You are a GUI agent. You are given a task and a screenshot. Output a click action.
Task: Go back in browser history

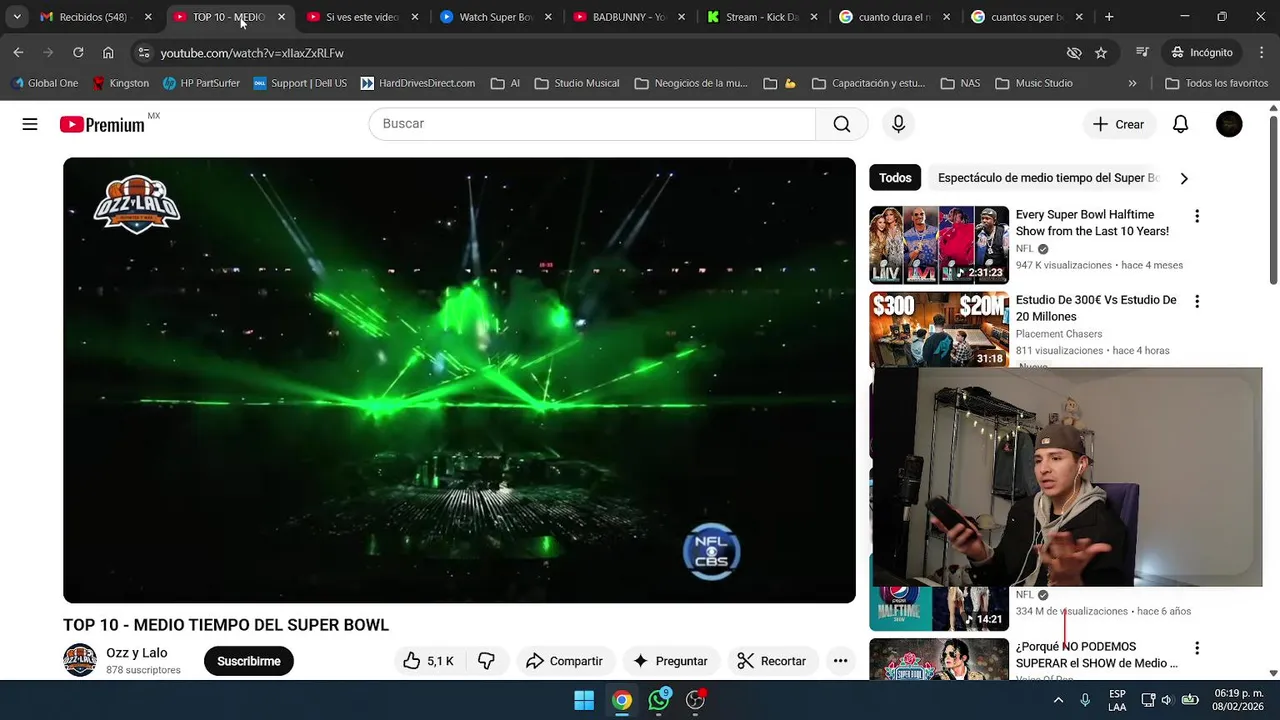point(18,52)
